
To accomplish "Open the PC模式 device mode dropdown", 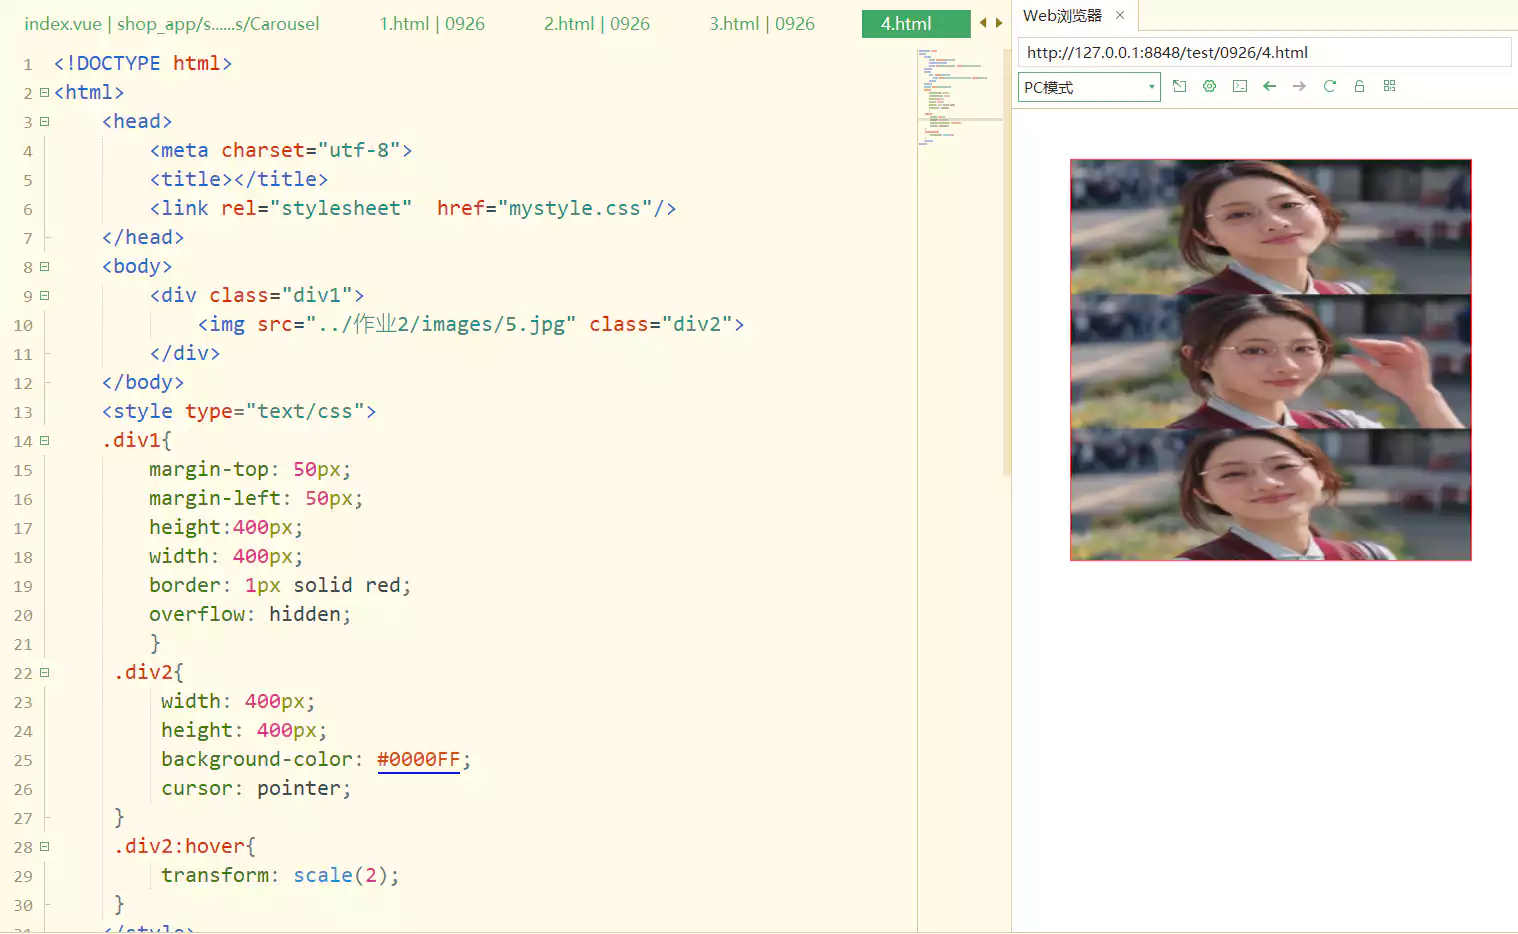I will click(x=1089, y=87).
